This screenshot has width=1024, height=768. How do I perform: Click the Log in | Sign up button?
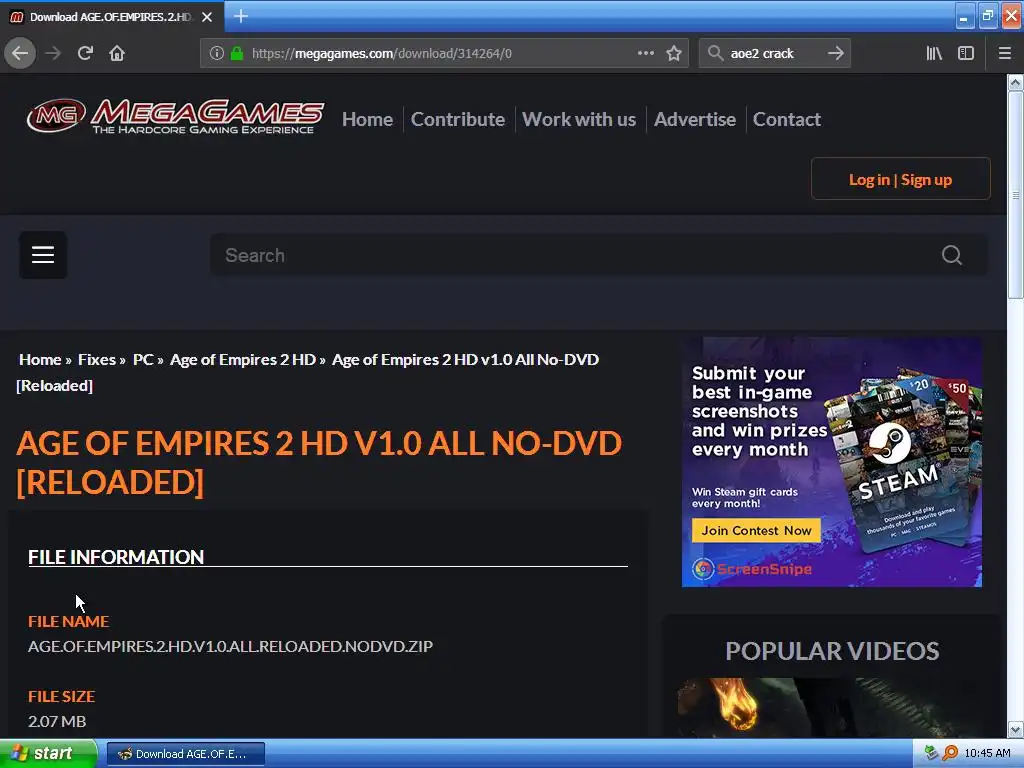tap(901, 179)
